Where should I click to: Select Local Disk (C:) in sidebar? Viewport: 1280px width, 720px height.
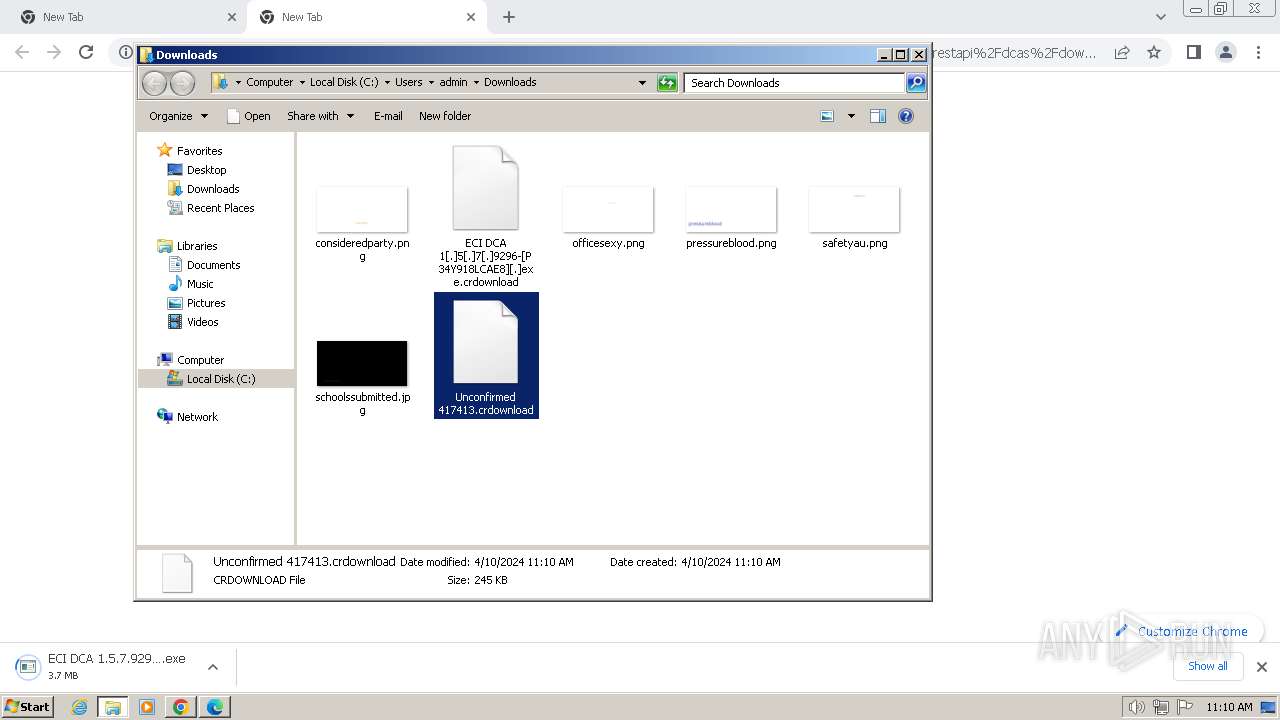click(x=216, y=379)
